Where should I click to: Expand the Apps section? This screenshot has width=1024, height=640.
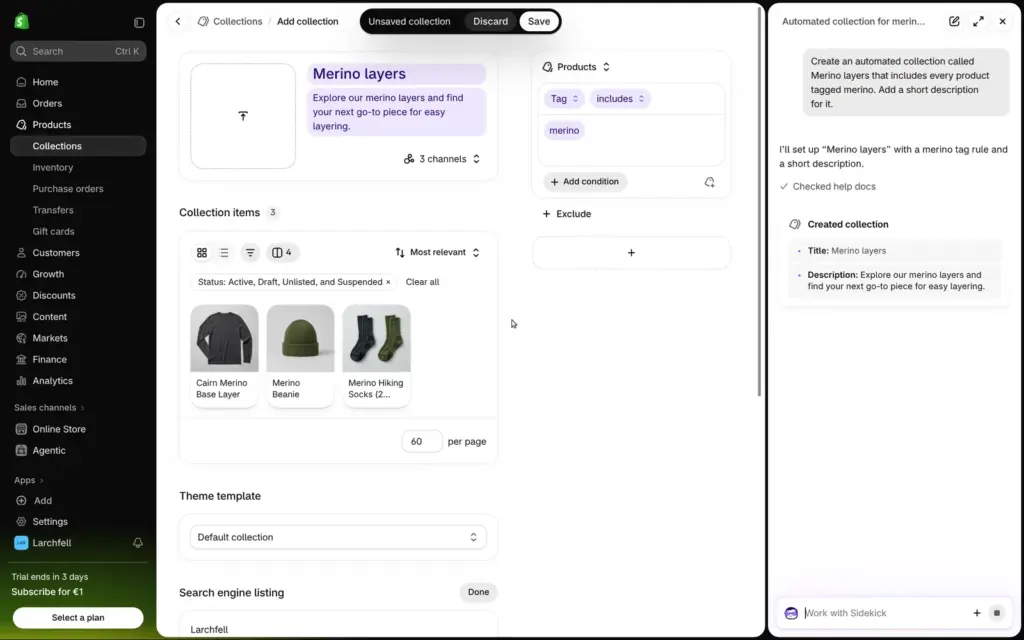pyautogui.click(x=29, y=480)
